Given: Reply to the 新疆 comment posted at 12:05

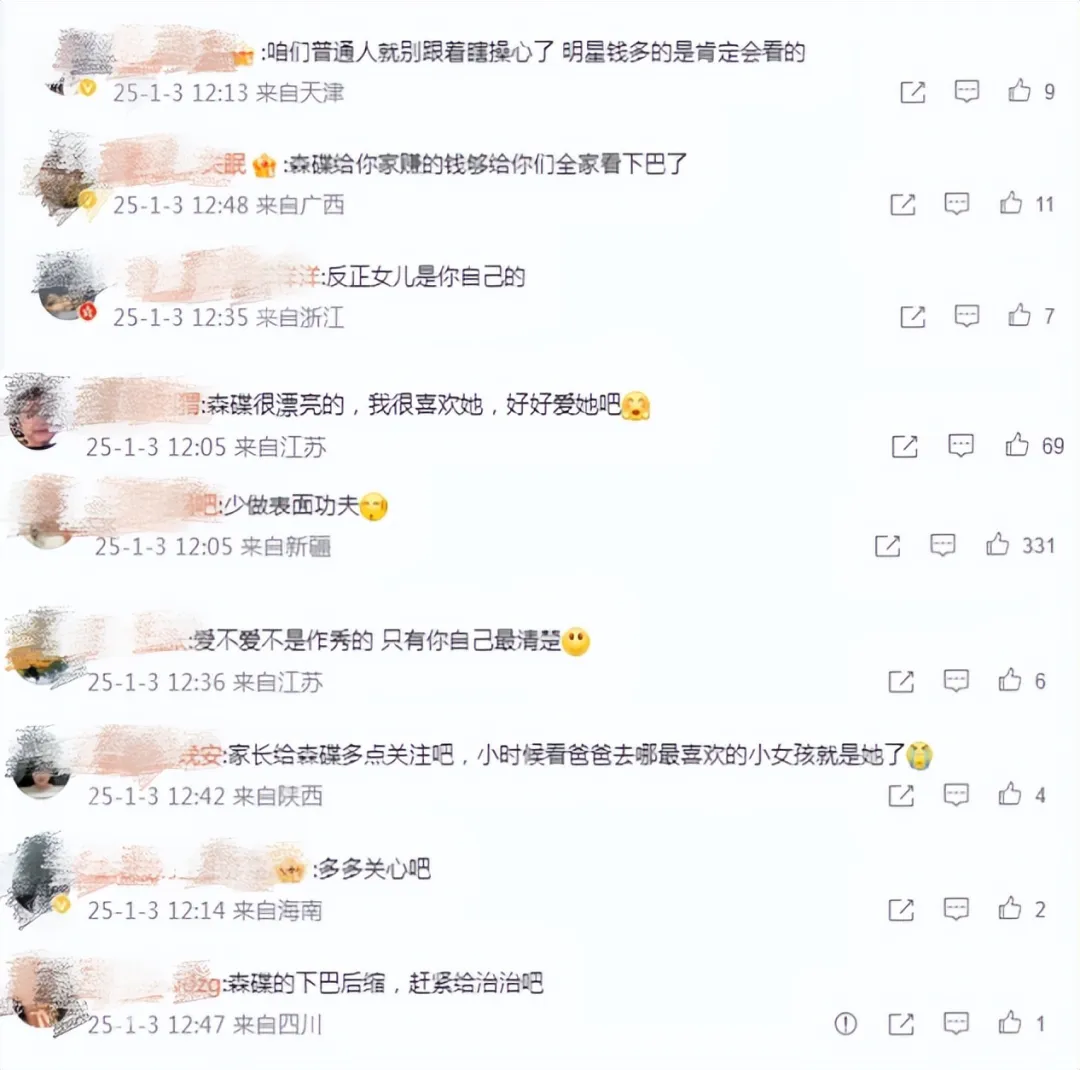Looking at the screenshot, I should 942,545.
